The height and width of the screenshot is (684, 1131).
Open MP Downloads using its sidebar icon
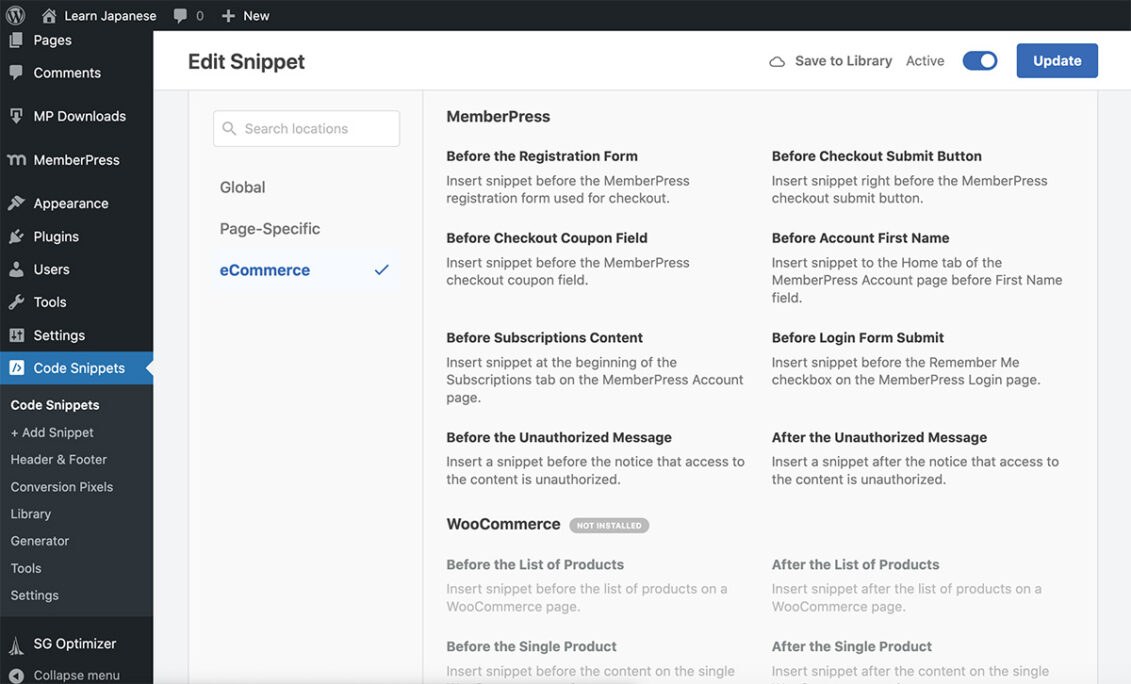[x=17, y=116]
